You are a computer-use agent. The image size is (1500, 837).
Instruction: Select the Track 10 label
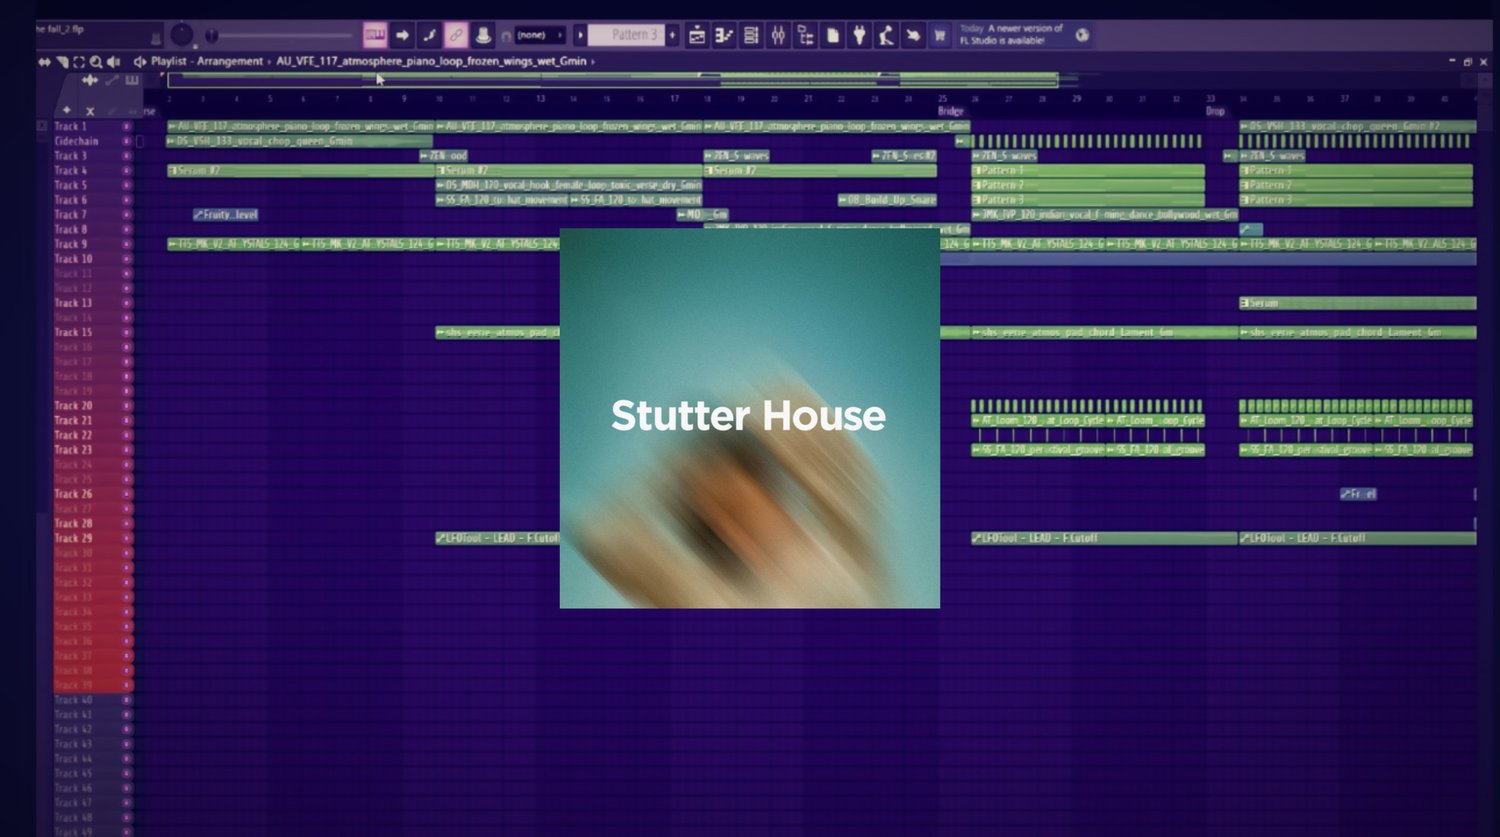click(73, 259)
